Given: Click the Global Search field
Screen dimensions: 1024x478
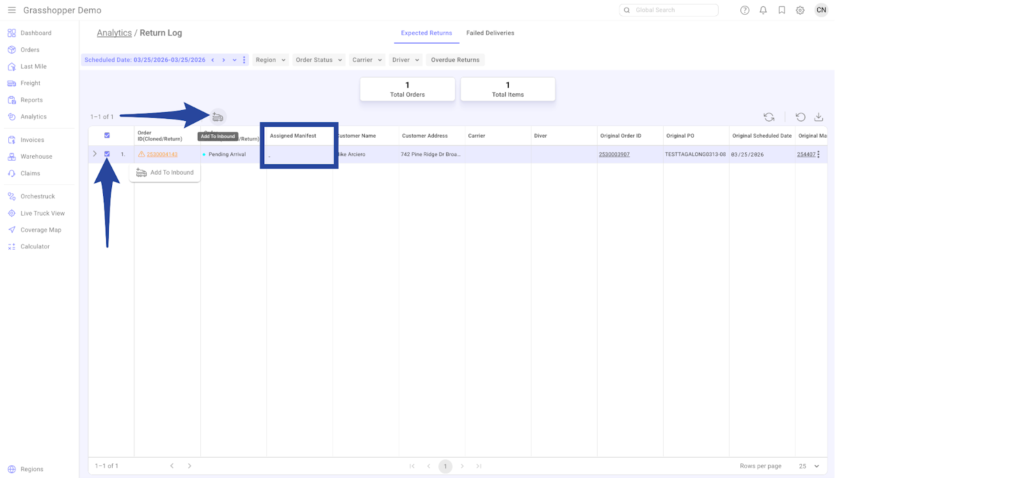Looking at the screenshot, I should tap(668, 10).
